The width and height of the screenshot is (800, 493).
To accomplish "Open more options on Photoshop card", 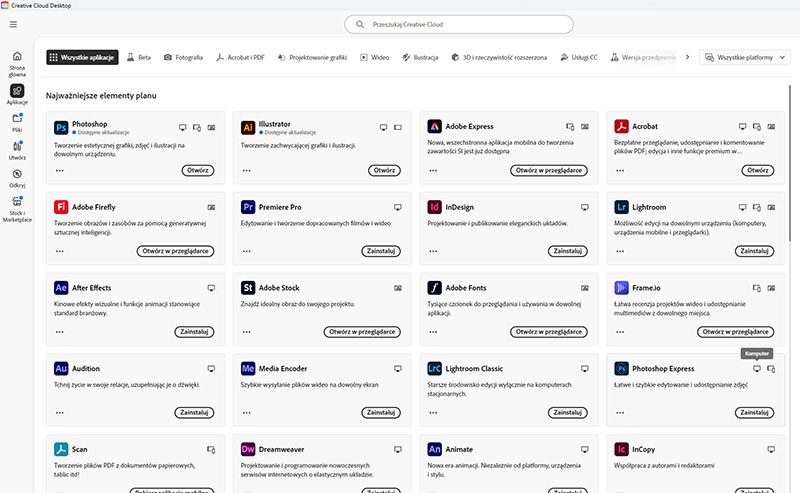I will pos(60,170).
